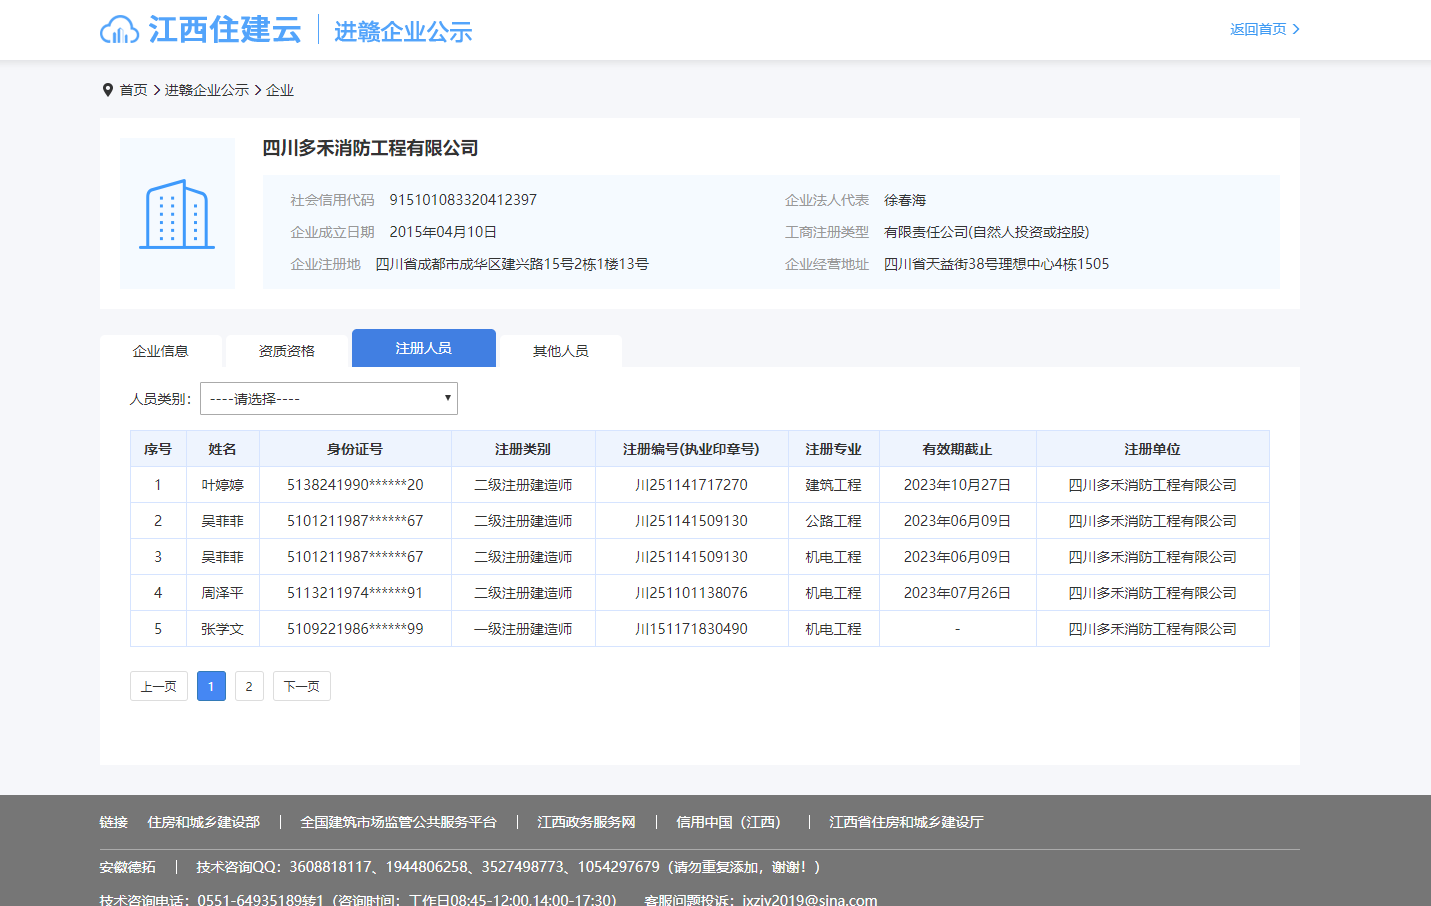The image size is (1431, 906).
Task: Click the location pin icon in breadcrumb
Action: tap(108, 90)
